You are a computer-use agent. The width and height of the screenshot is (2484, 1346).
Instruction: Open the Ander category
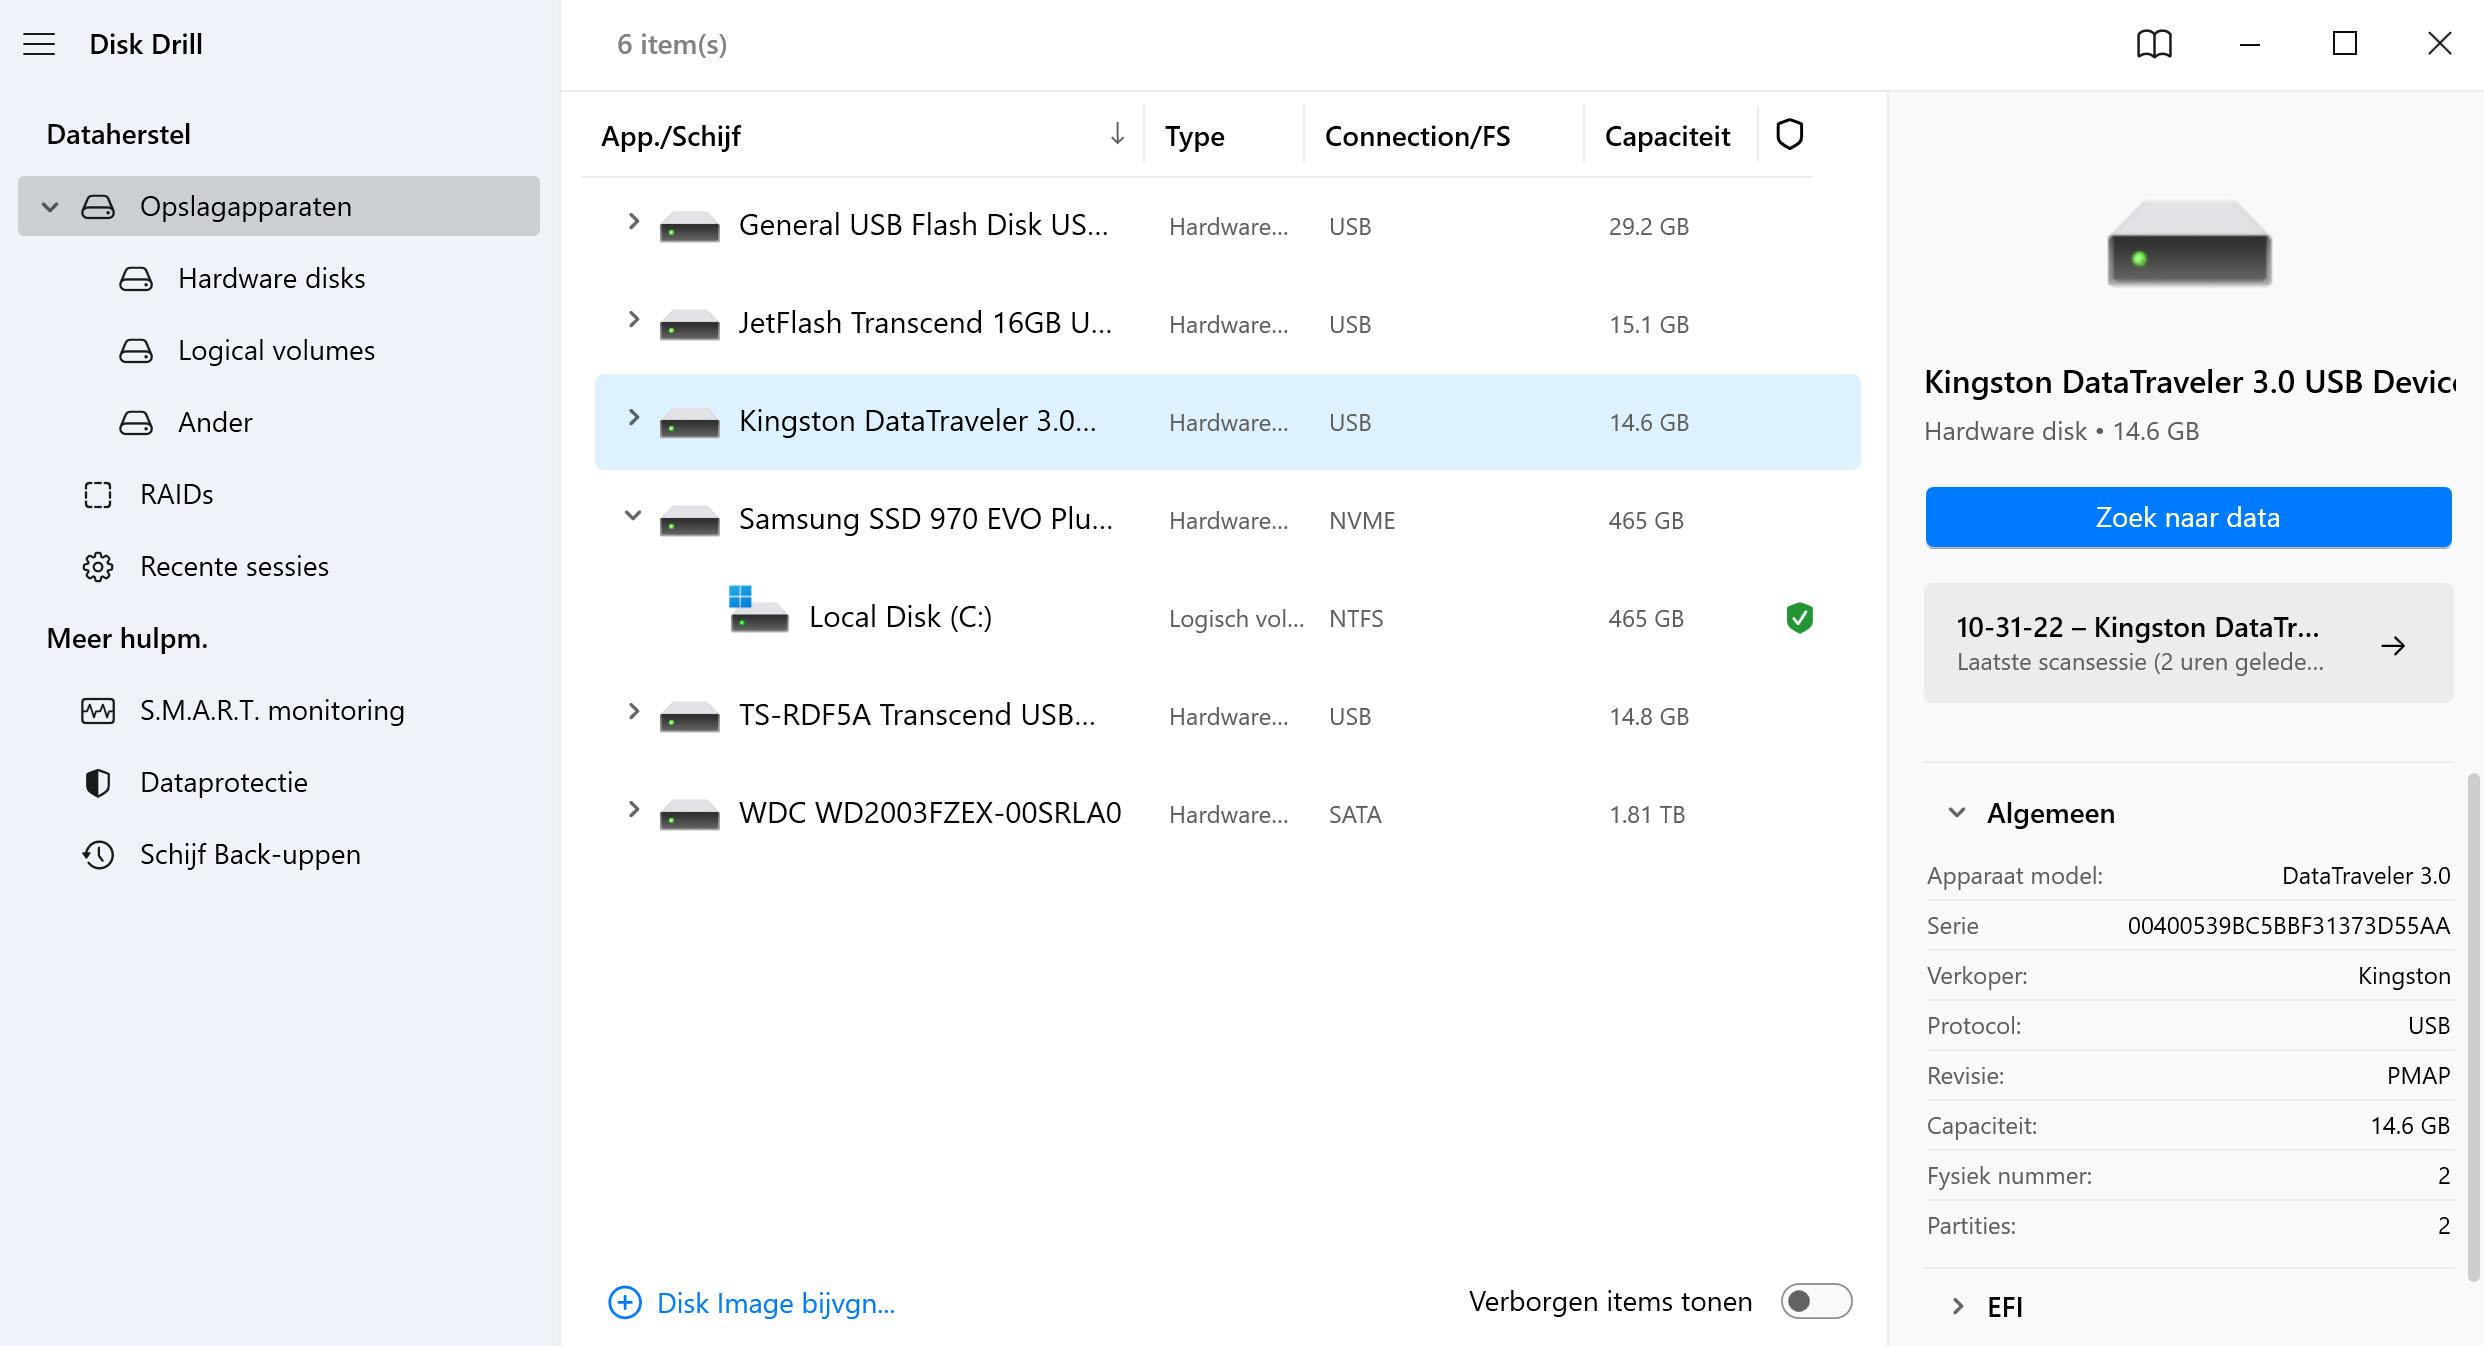(x=215, y=423)
